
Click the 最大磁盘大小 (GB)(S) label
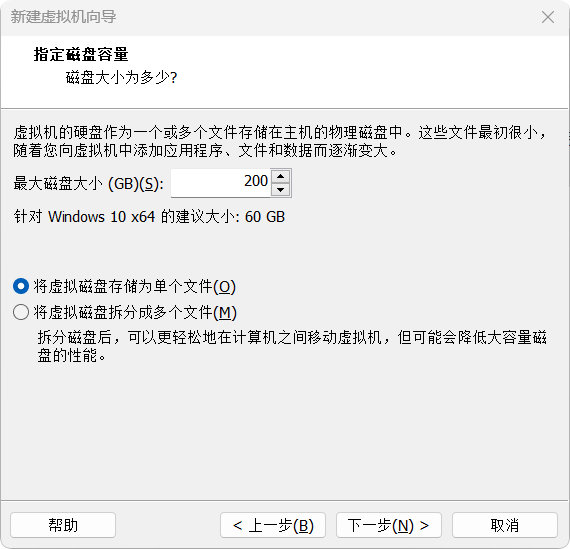click(x=88, y=184)
